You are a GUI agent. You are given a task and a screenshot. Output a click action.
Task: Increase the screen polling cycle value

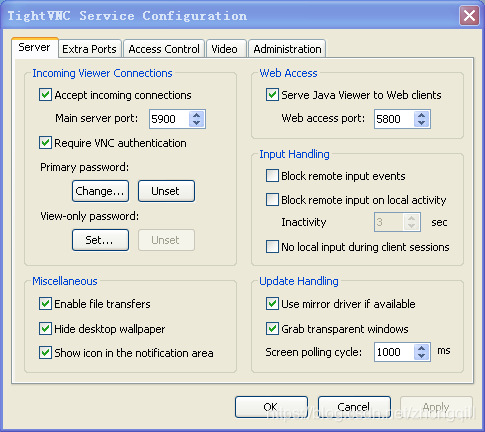pyautogui.click(x=422, y=348)
